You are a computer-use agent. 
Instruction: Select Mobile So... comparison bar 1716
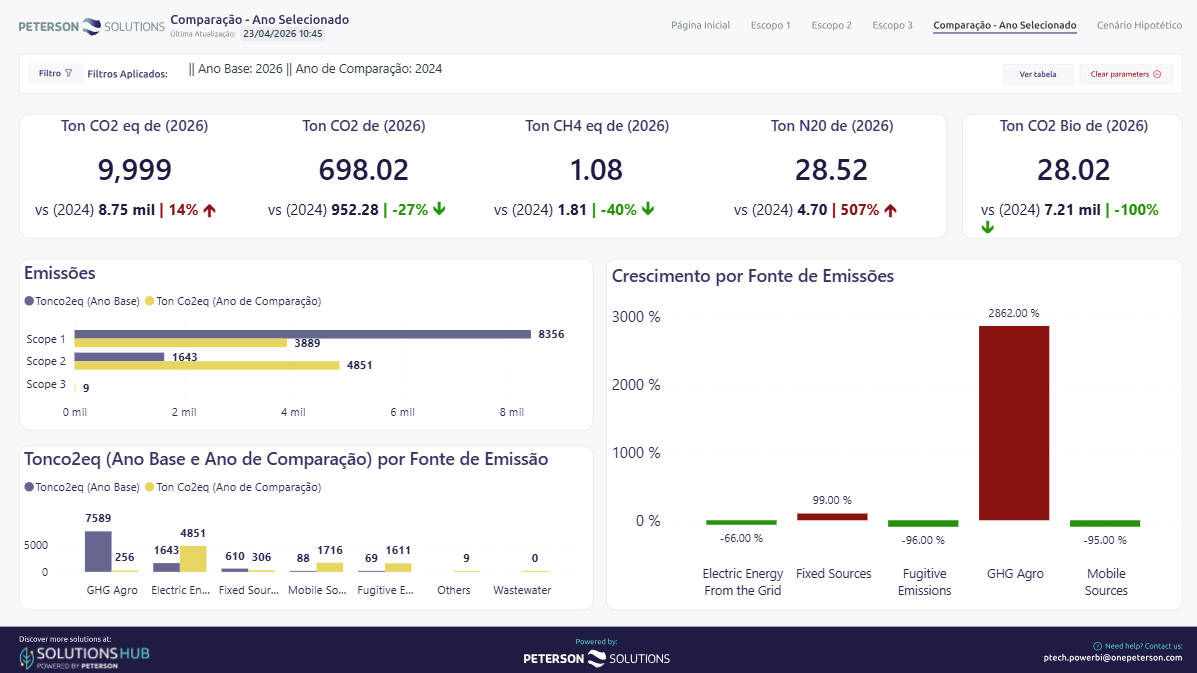coord(330,567)
